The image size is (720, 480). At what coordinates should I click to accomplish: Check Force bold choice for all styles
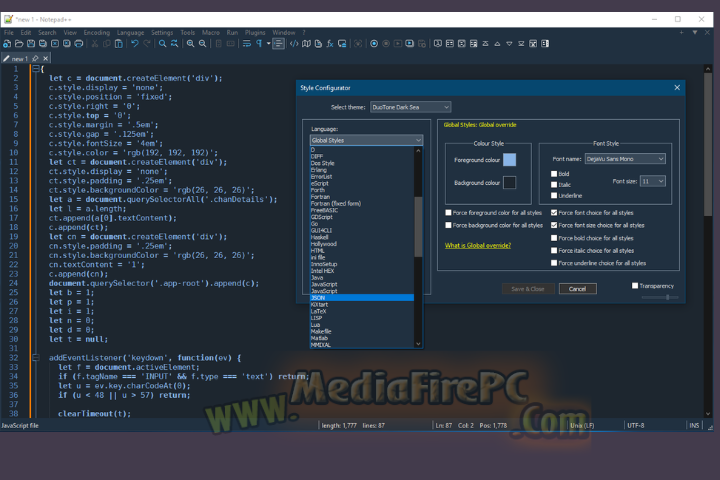pyautogui.click(x=554, y=238)
